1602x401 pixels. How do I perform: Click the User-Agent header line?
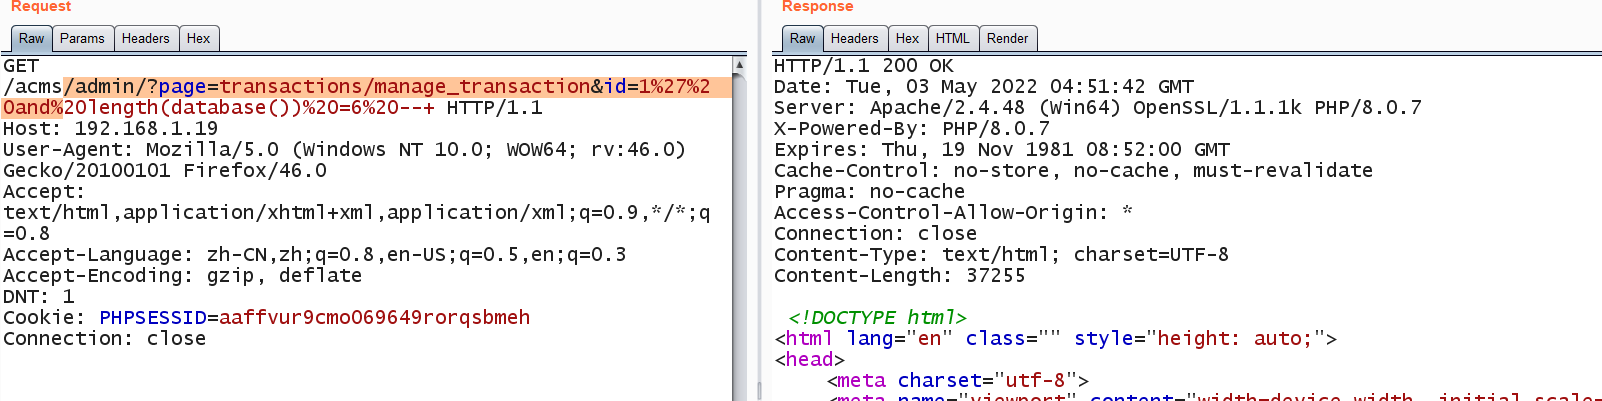click(x=344, y=160)
